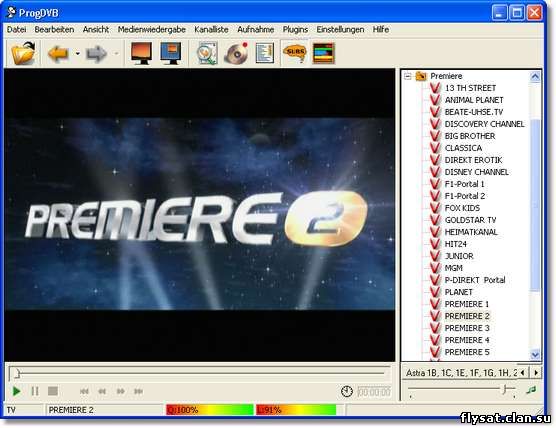Open the equalizer color bars icon
The image size is (556, 428).
point(324,53)
